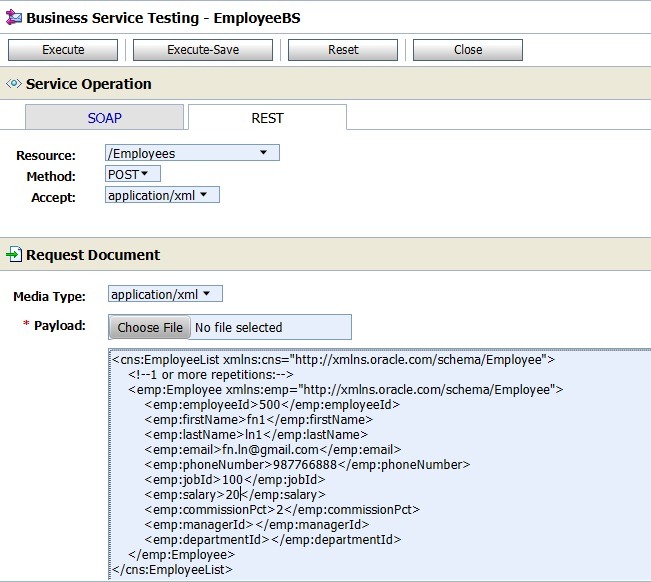The width and height of the screenshot is (651, 582).
Task: Switch to the SOAP tab
Action: point(104,118)
